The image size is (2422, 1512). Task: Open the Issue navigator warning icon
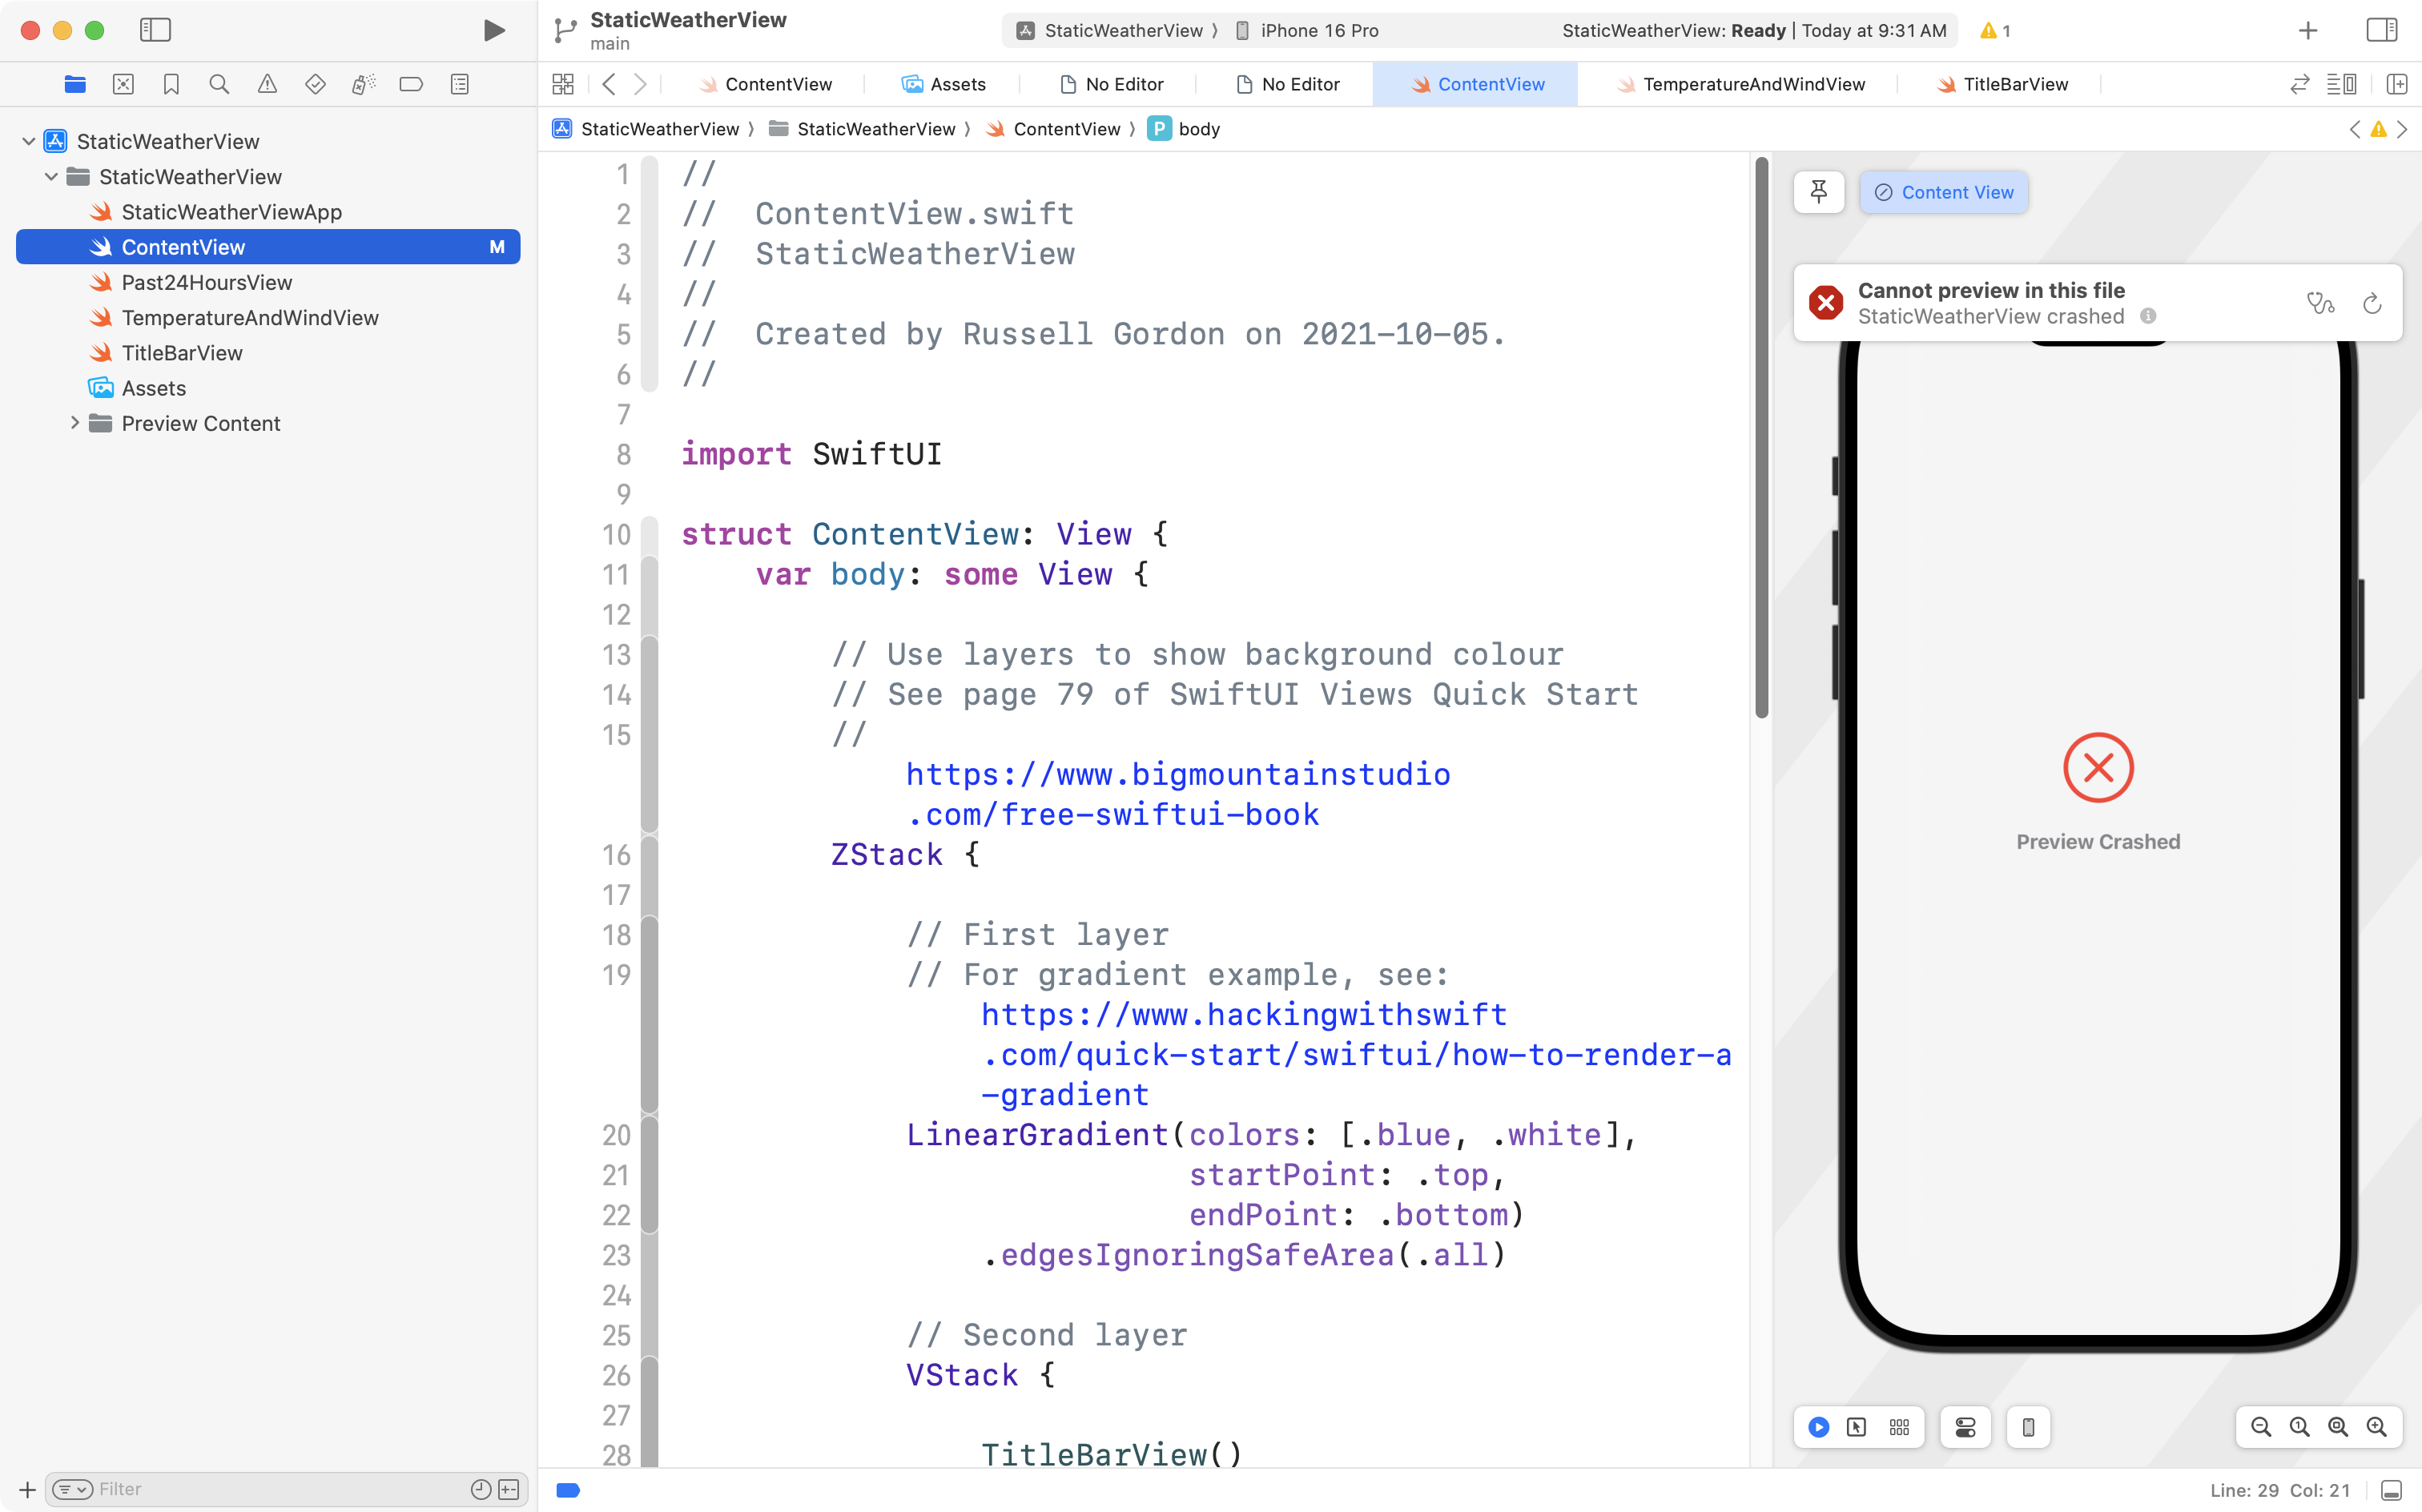tap(267, 85)
